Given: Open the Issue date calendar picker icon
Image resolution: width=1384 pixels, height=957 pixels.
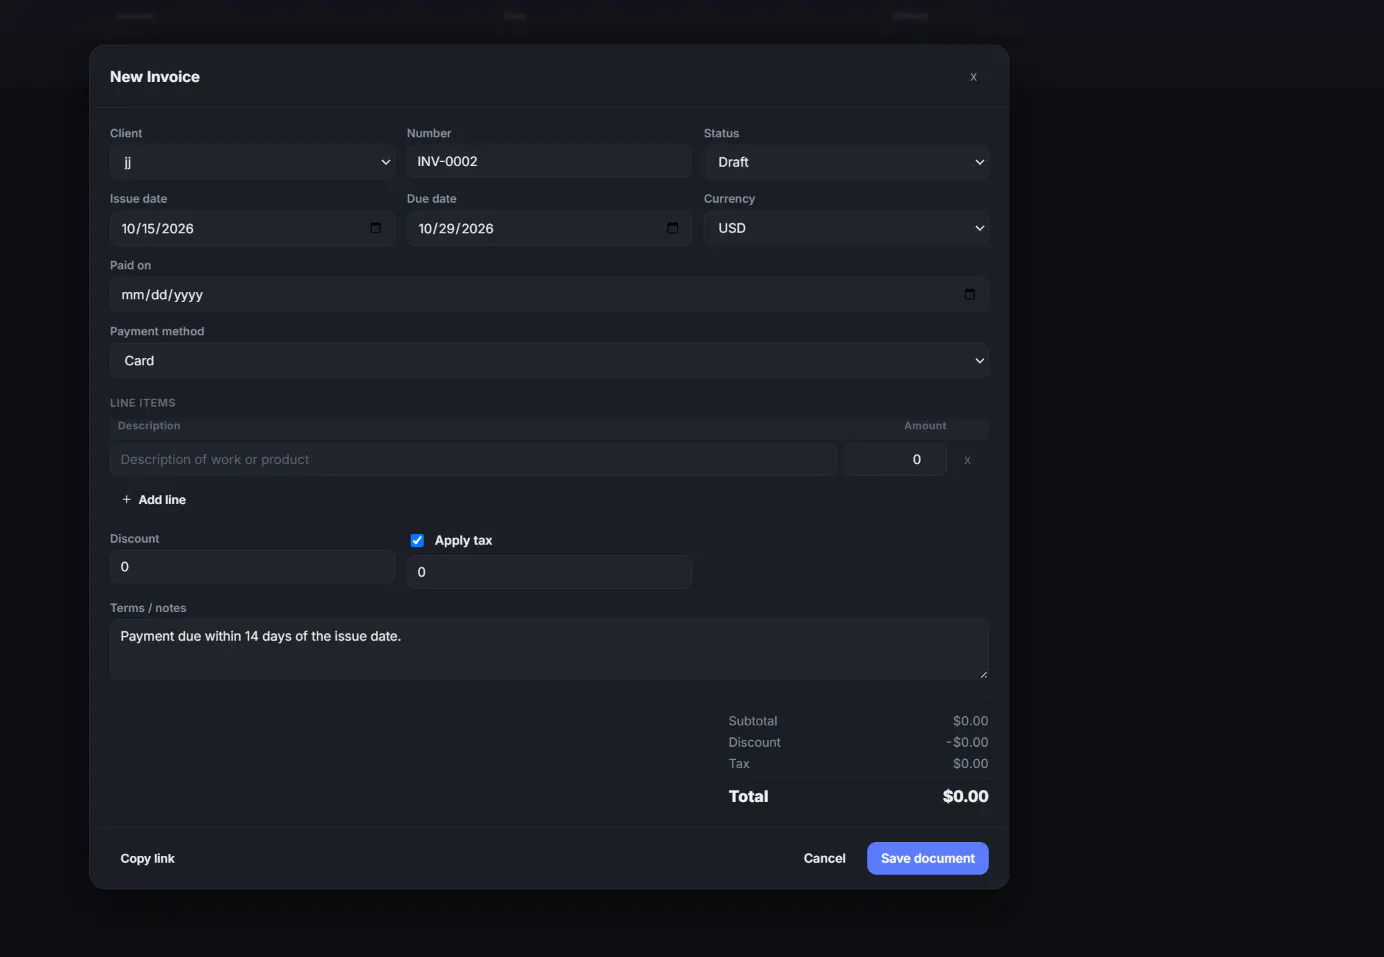Looking at the screenshot, I should pyautogui.click(x=376, y=228).
